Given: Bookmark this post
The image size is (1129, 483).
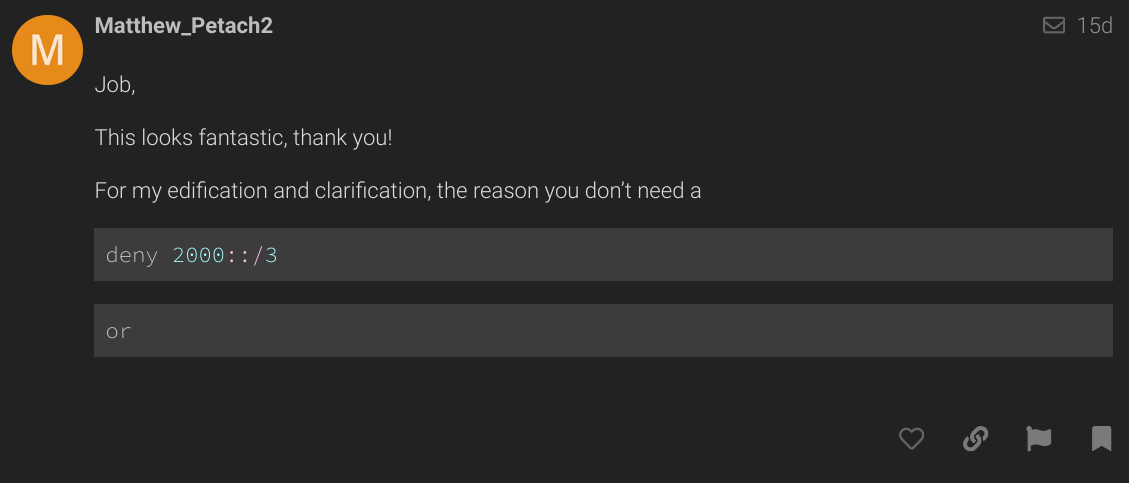Looking at the screenshot, I should click(x=1101, y=438).
